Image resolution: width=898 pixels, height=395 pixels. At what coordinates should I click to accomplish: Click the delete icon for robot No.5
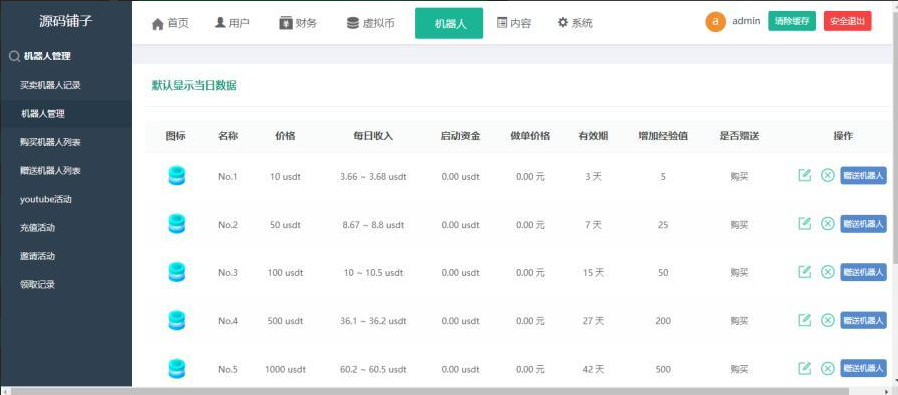[827, 368]
